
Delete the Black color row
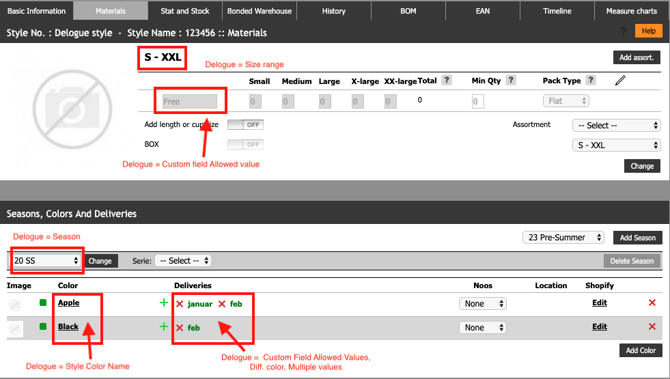(652, 326)
